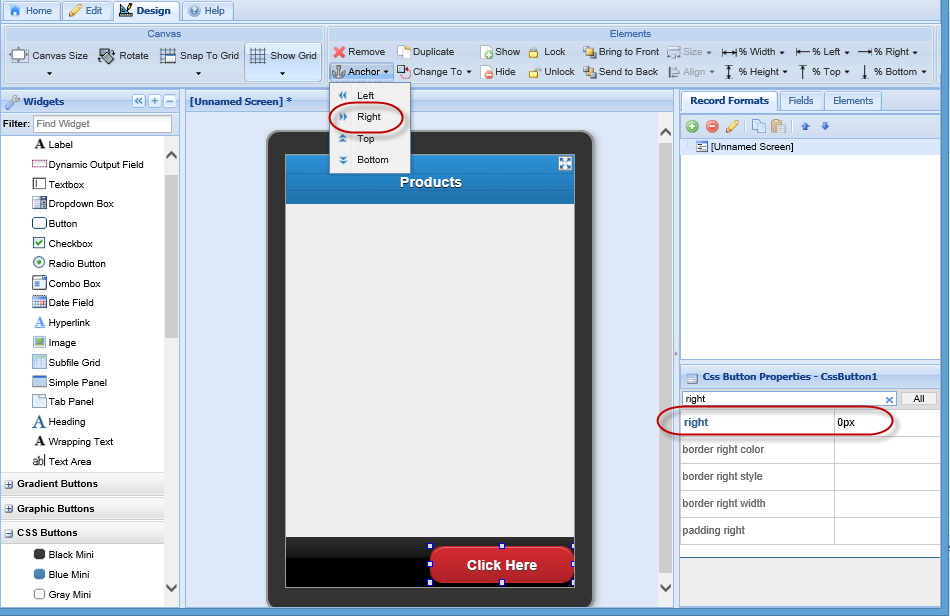950x616 pixels.
Task: Click the Rotate canvas tool
Action: [x=124, y=56]
